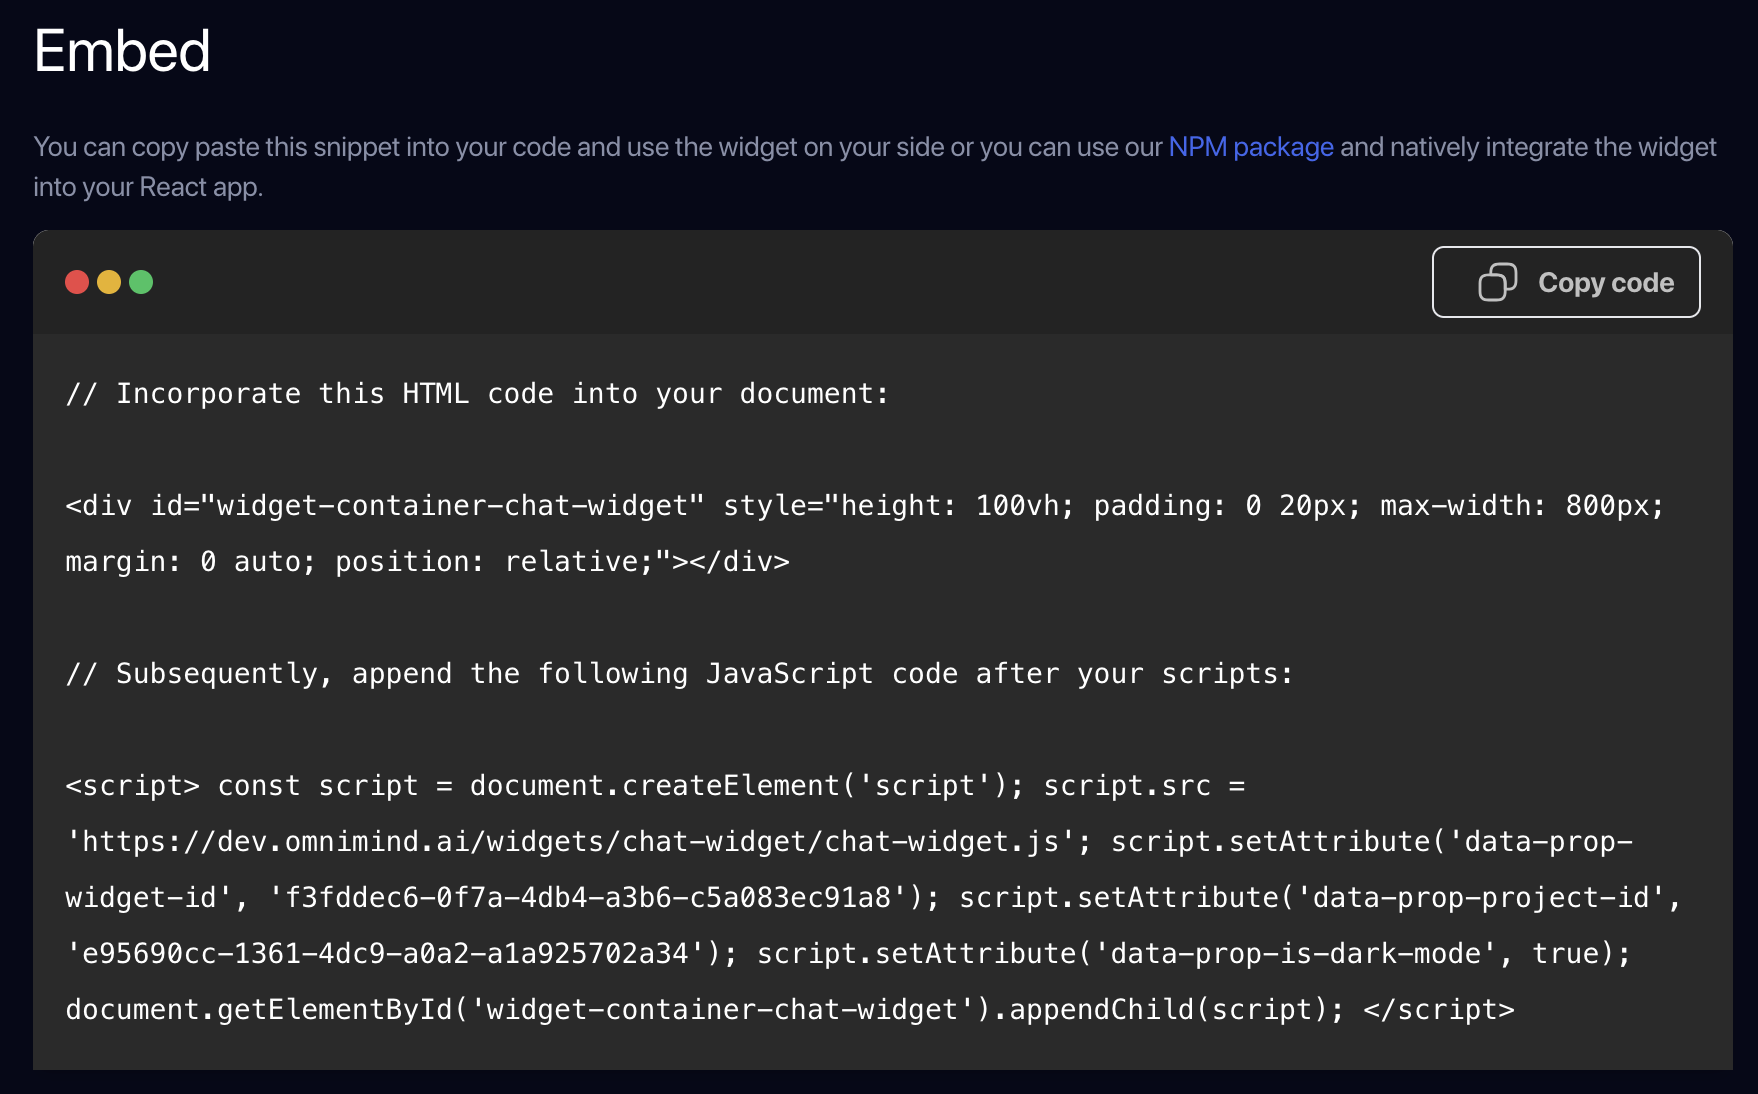Click the "Subsequently, append the following" comment
This screenshot has width=1758, height=1094.
click(679, 674)
